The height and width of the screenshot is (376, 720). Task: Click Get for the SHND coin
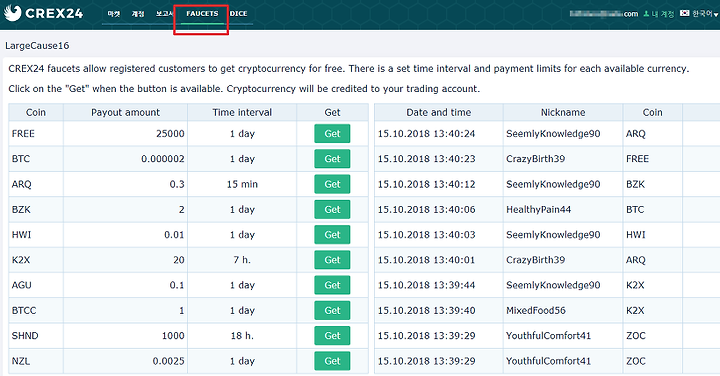(x=332, y=336)
